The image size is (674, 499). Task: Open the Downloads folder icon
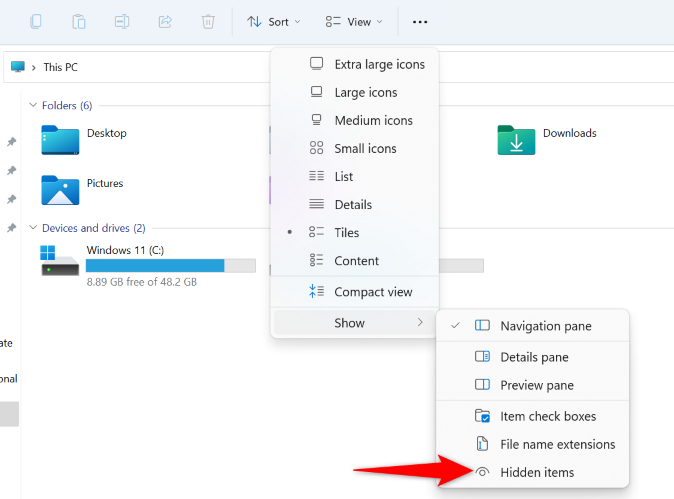click(516, 140)
